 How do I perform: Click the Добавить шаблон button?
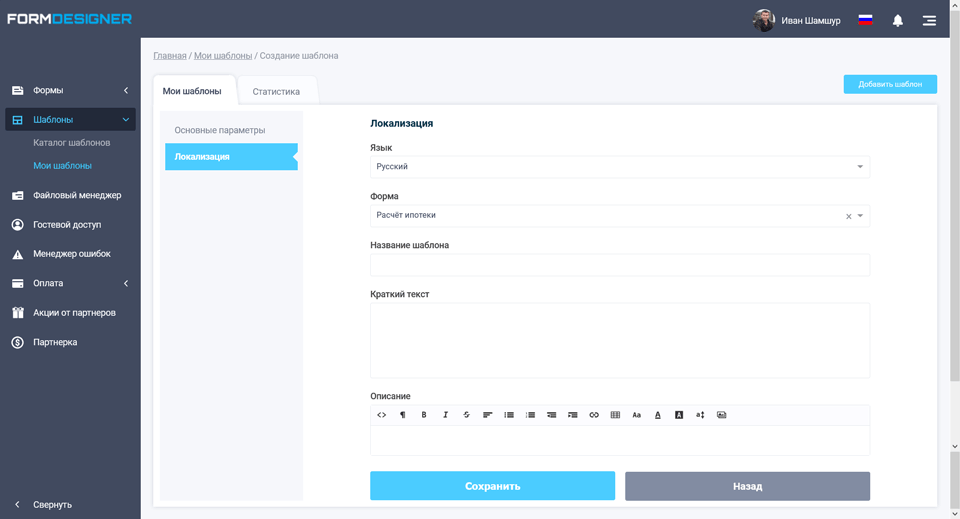click(889, 84)
